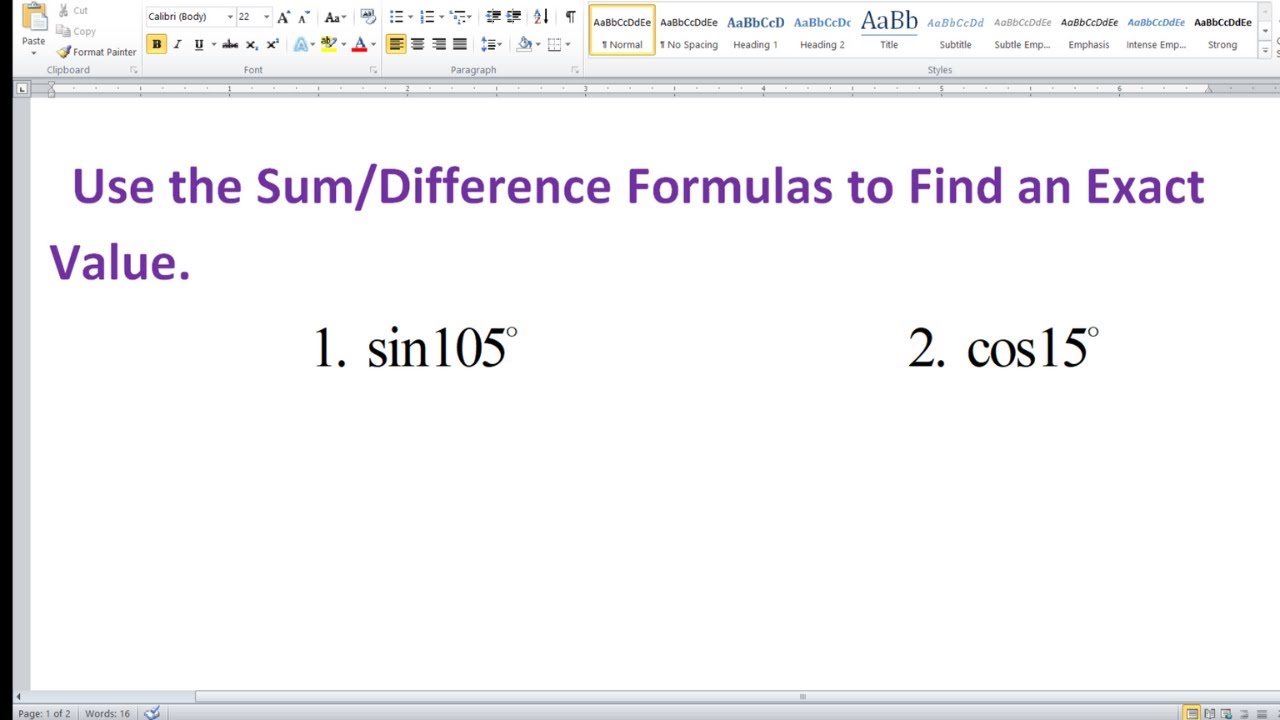This screenshot has width=1280, height=720.
Task: Apply Text Effects glowing A icon
Action: (300, 44)
